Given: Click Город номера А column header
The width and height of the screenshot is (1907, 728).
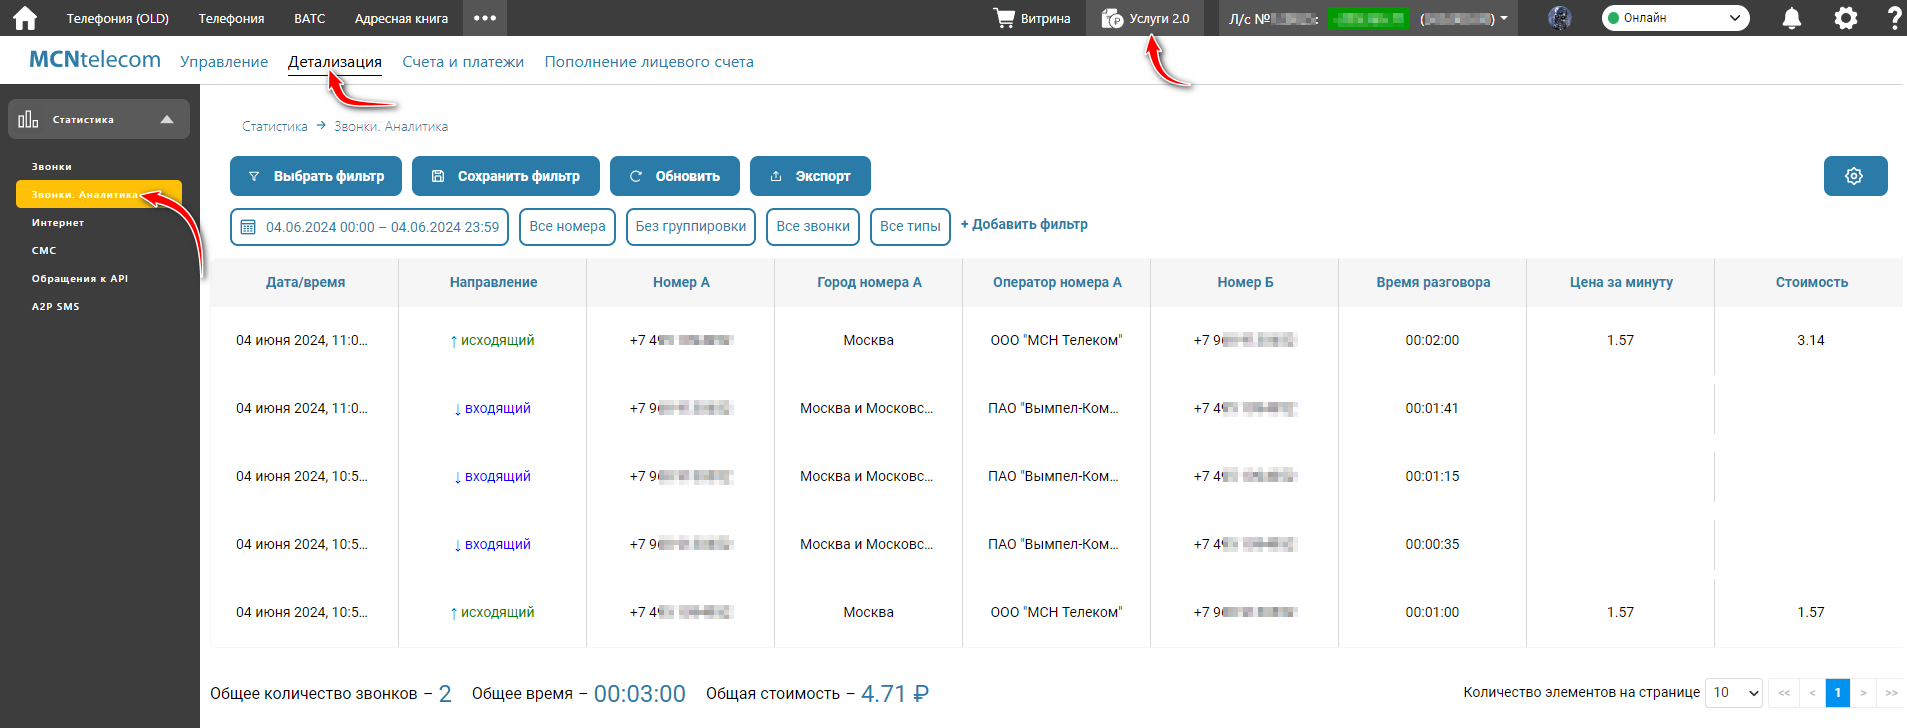Looking at the screenshot, I should (869, 282).
